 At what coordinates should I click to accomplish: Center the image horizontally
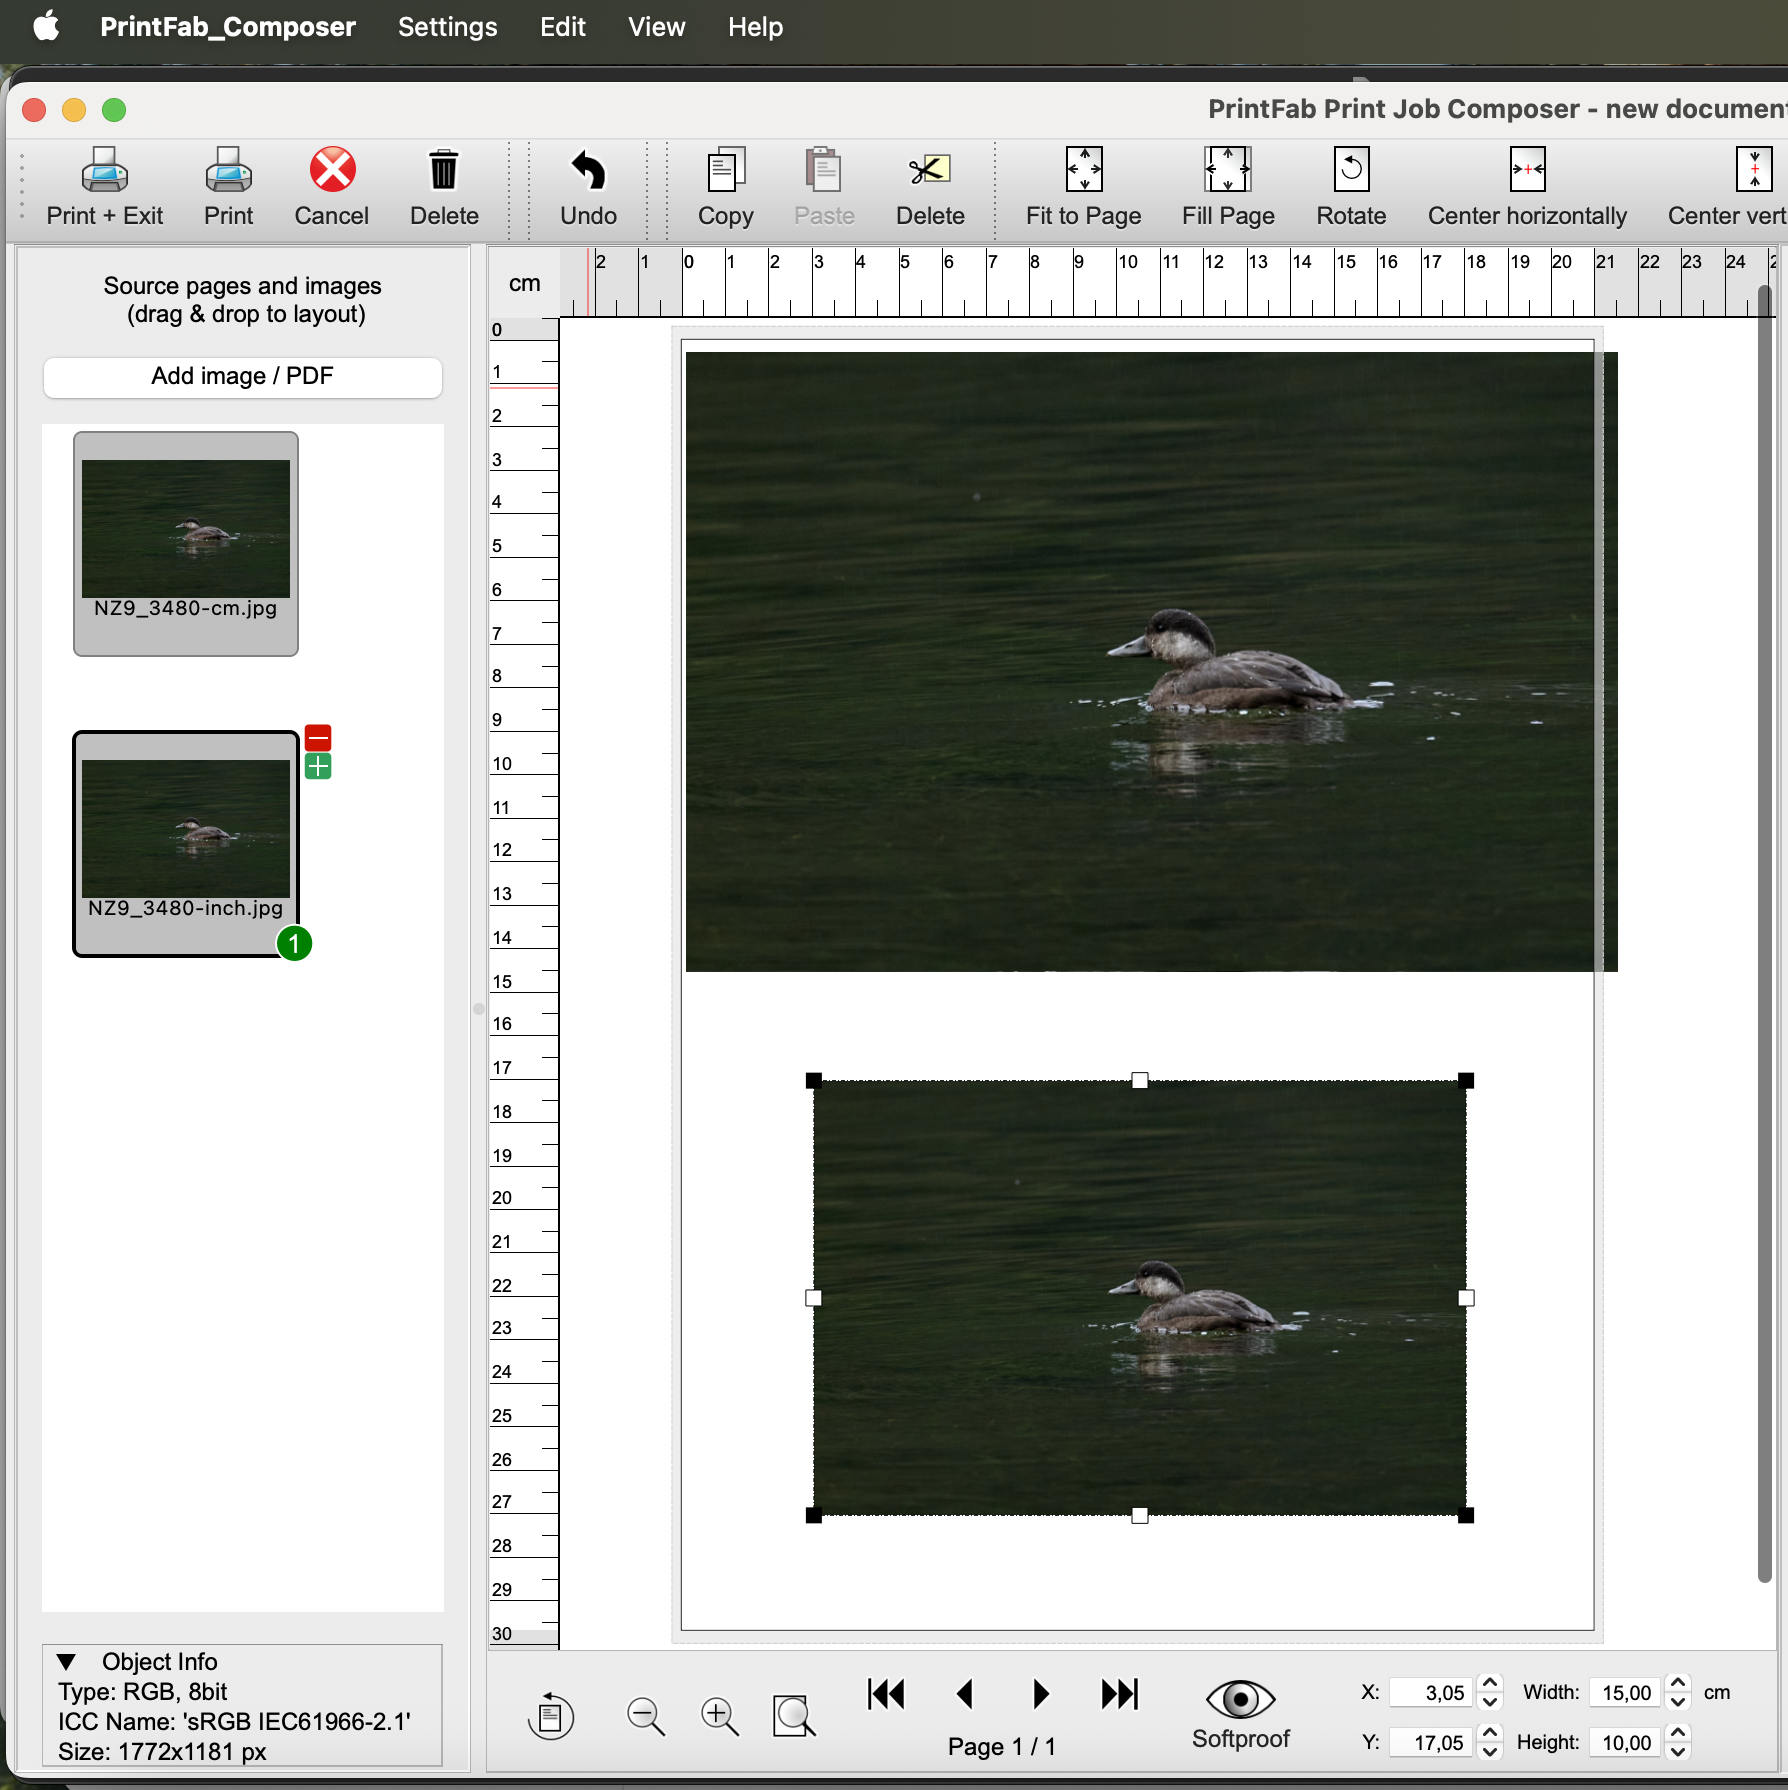pyautogui.click(x=1527, y=188)
